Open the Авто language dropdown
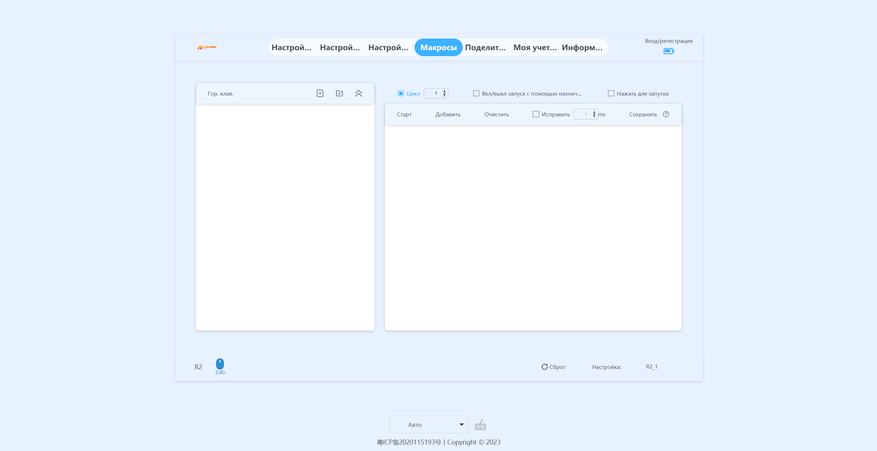 [430, 425]
